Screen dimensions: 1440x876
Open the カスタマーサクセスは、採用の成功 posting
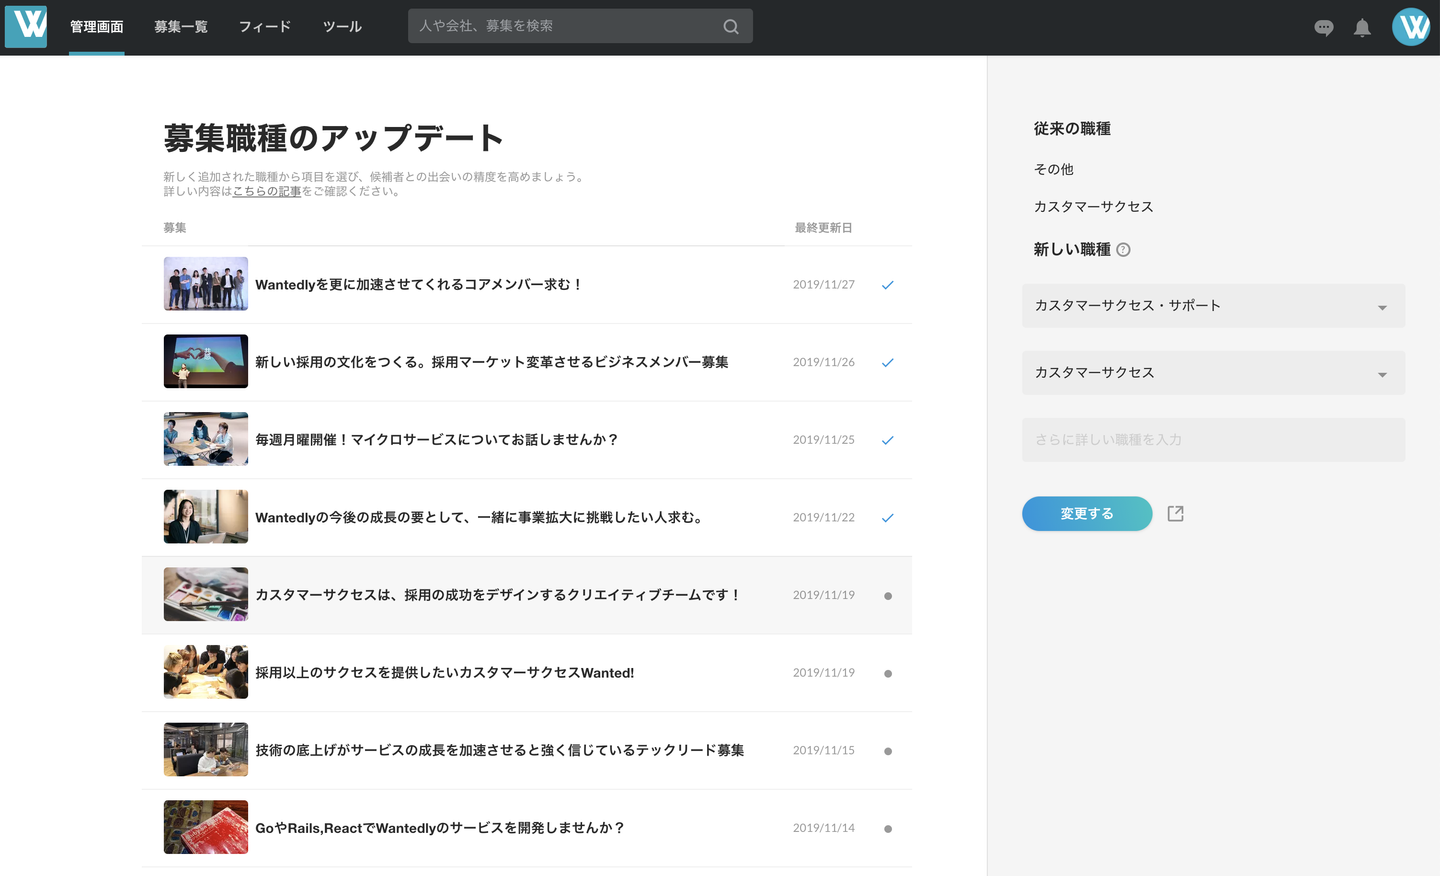click(498, 595)
